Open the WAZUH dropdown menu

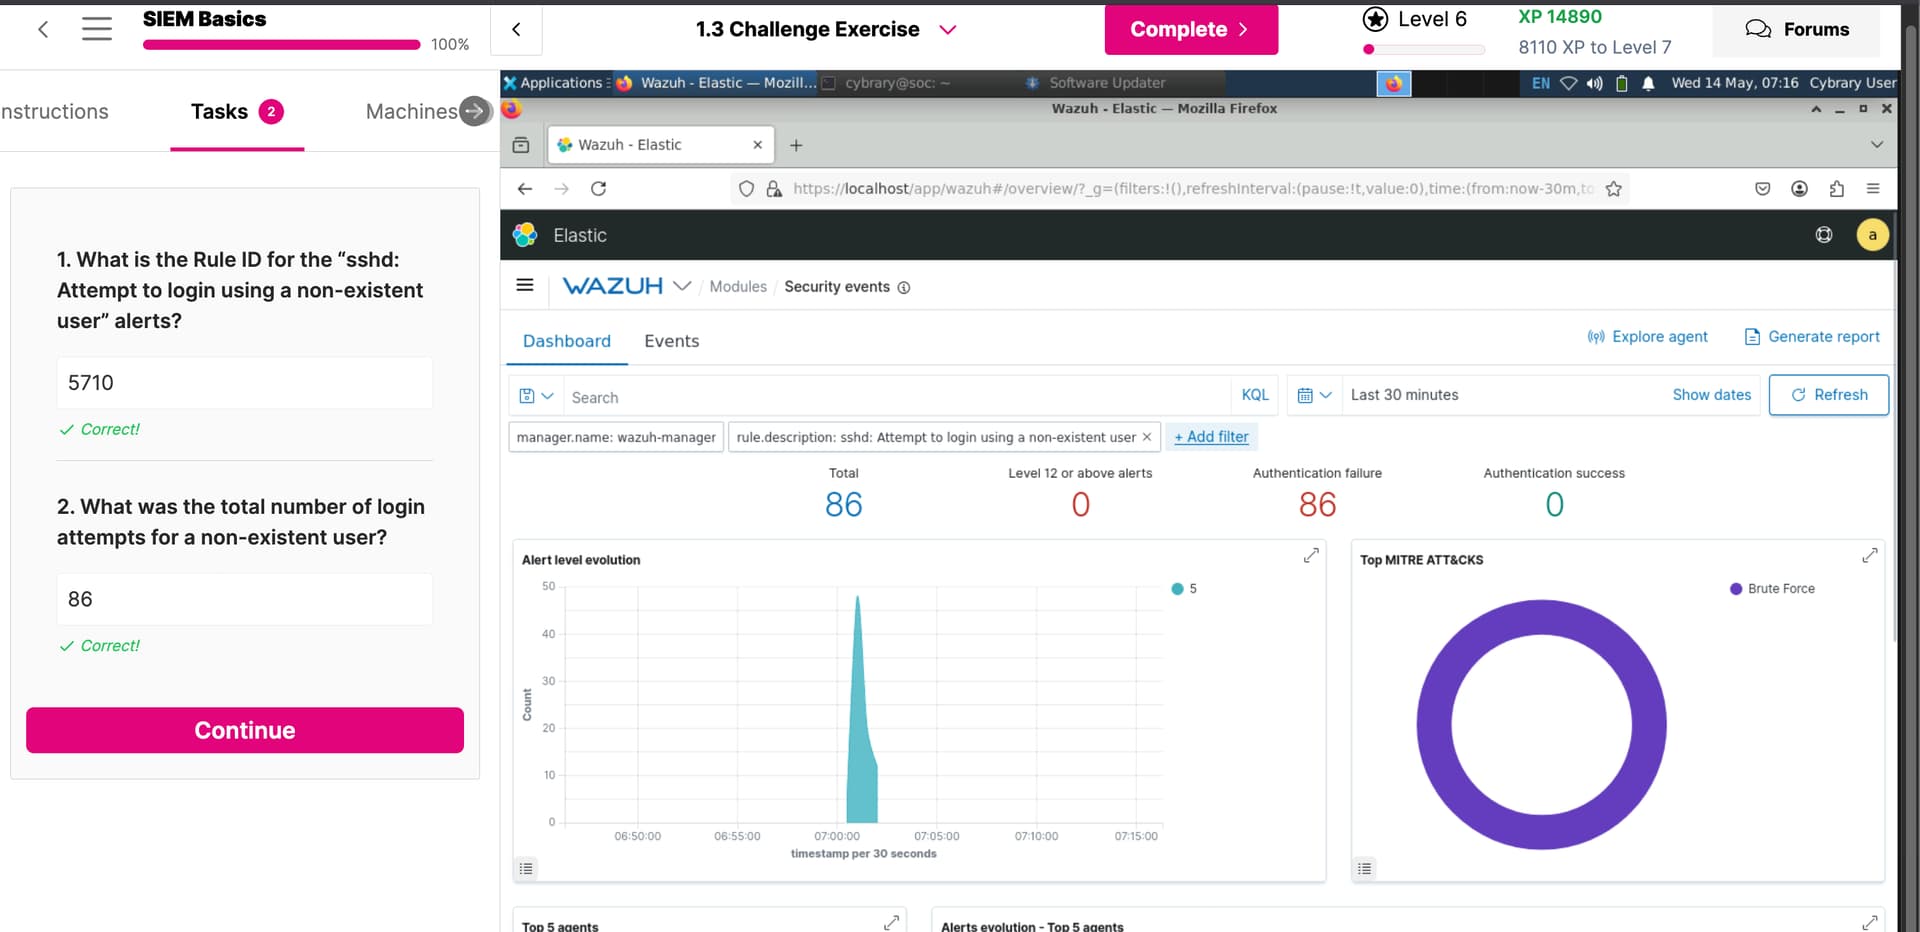click(682, 286)
